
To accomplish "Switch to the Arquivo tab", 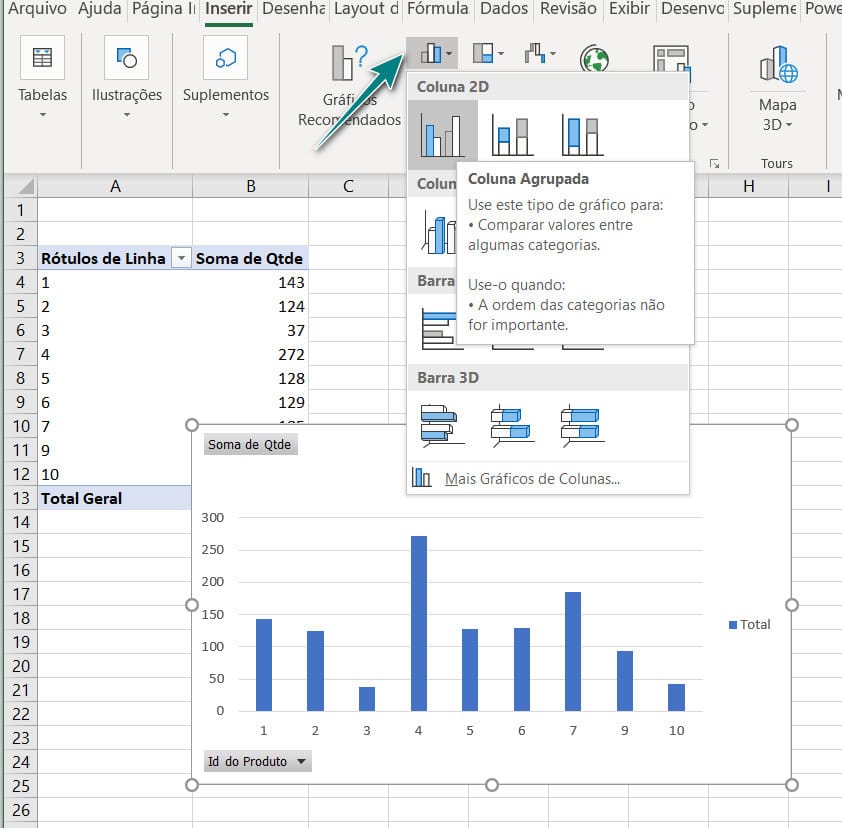I will (x=37, y=9).
